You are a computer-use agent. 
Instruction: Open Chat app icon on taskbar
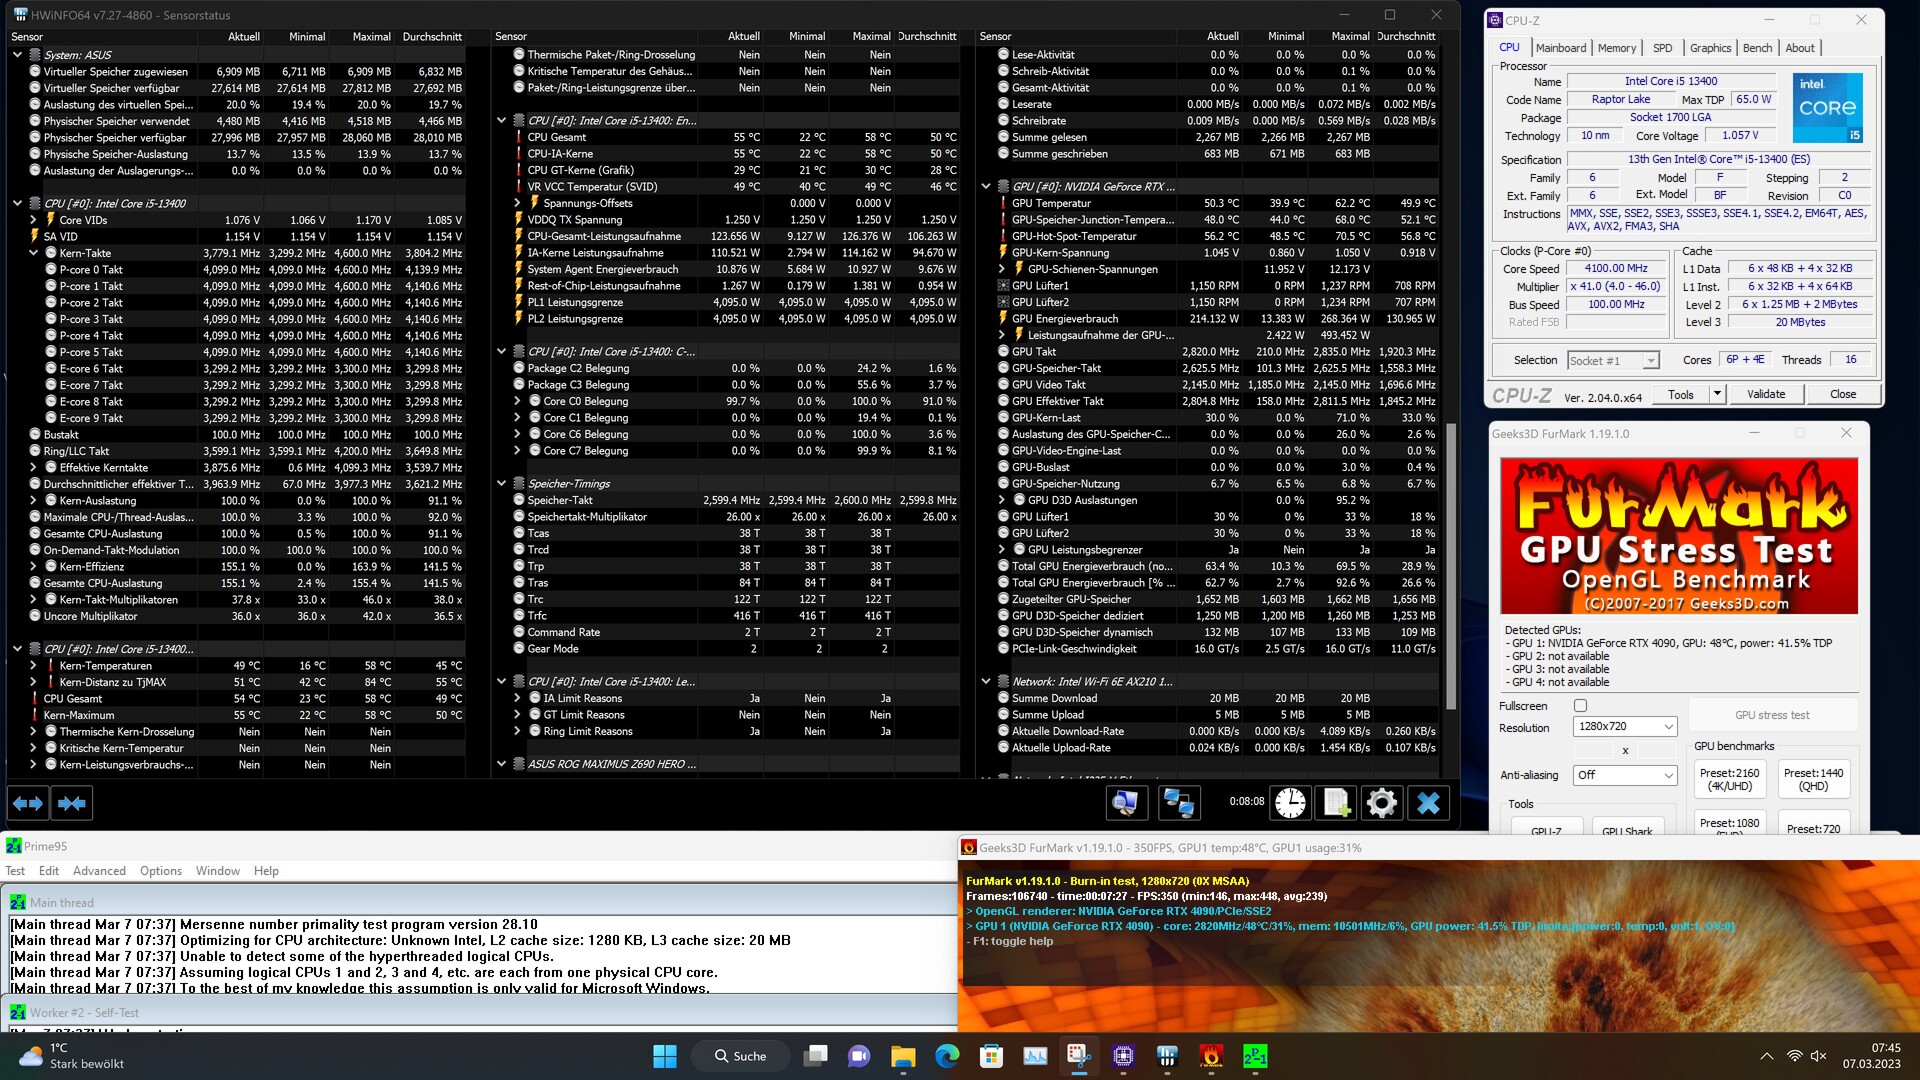(859, 1056)
